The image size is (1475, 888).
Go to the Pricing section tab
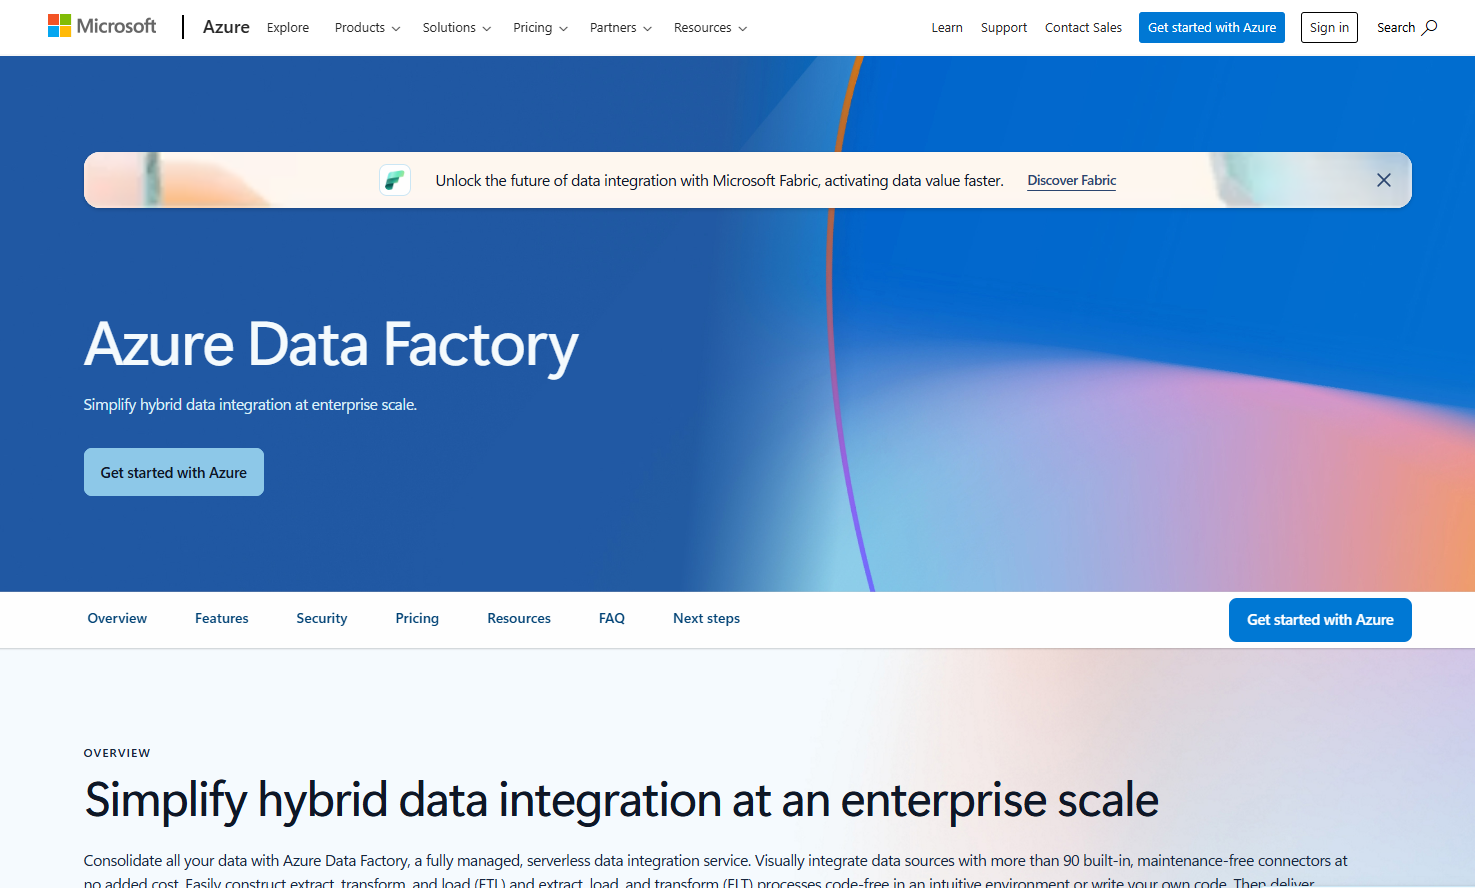[x=417, y=619]
